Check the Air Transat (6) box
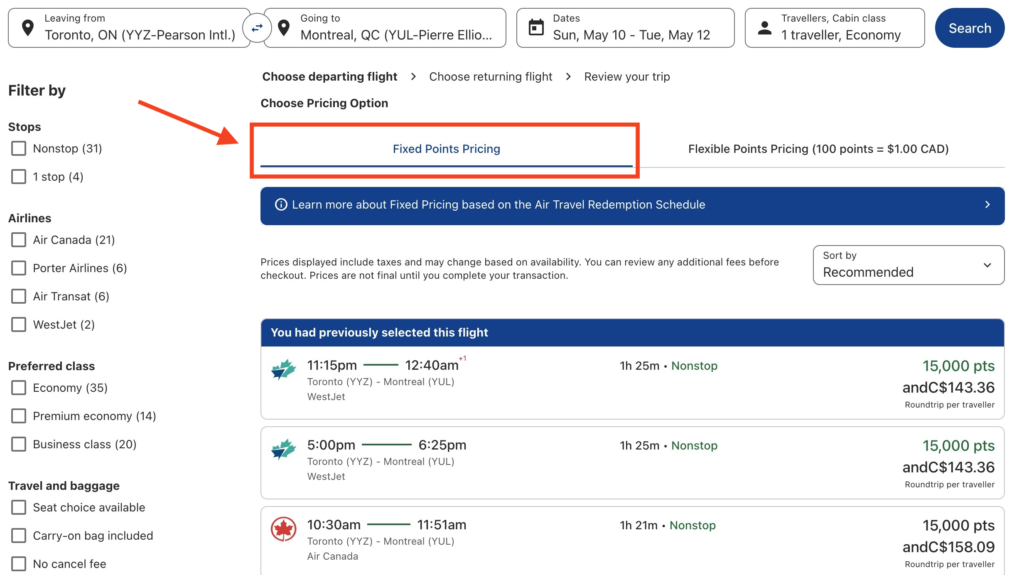 [19, 296]
